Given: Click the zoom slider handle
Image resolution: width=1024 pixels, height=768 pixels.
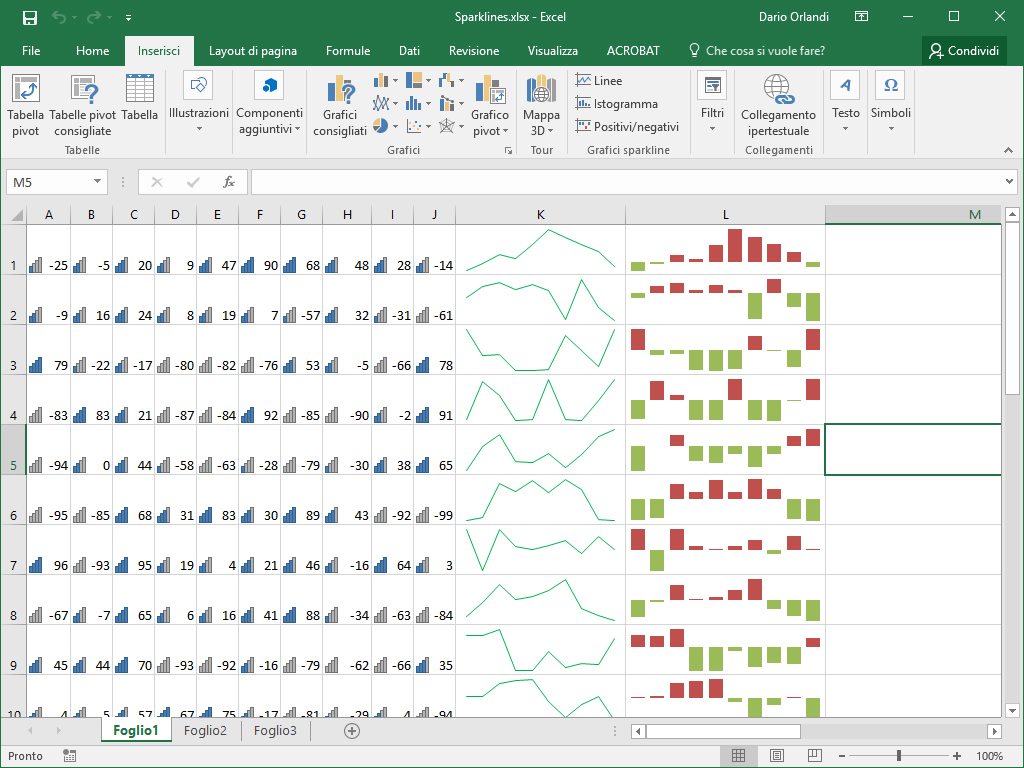Looking at the screenshot, I should (x=899, y=756).
